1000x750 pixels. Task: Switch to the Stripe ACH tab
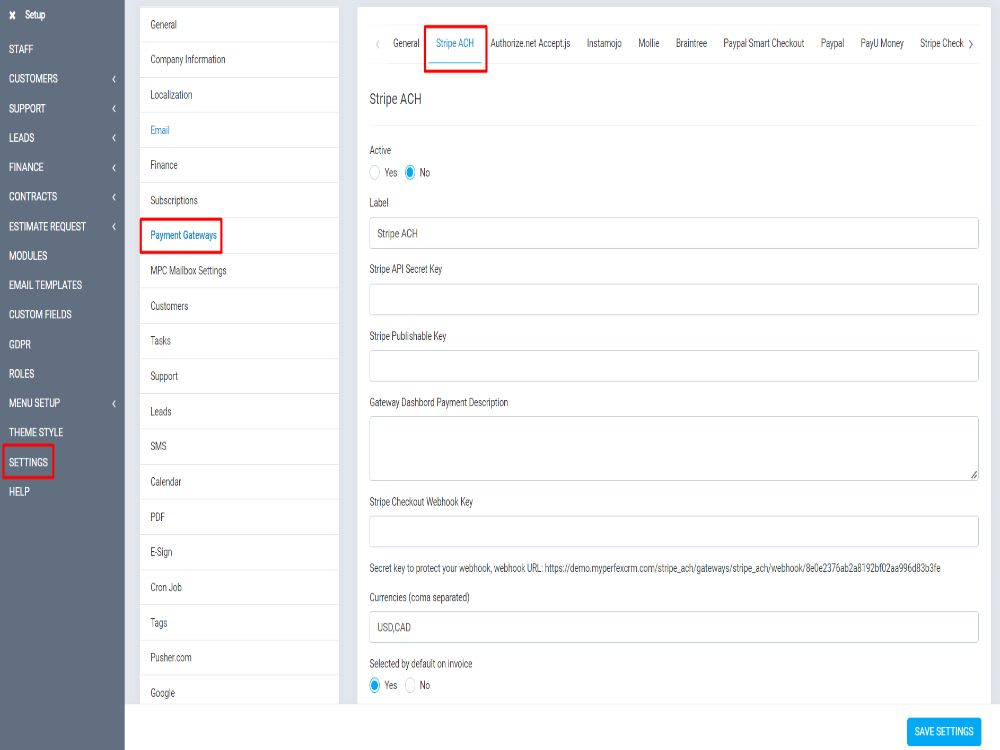456,43
